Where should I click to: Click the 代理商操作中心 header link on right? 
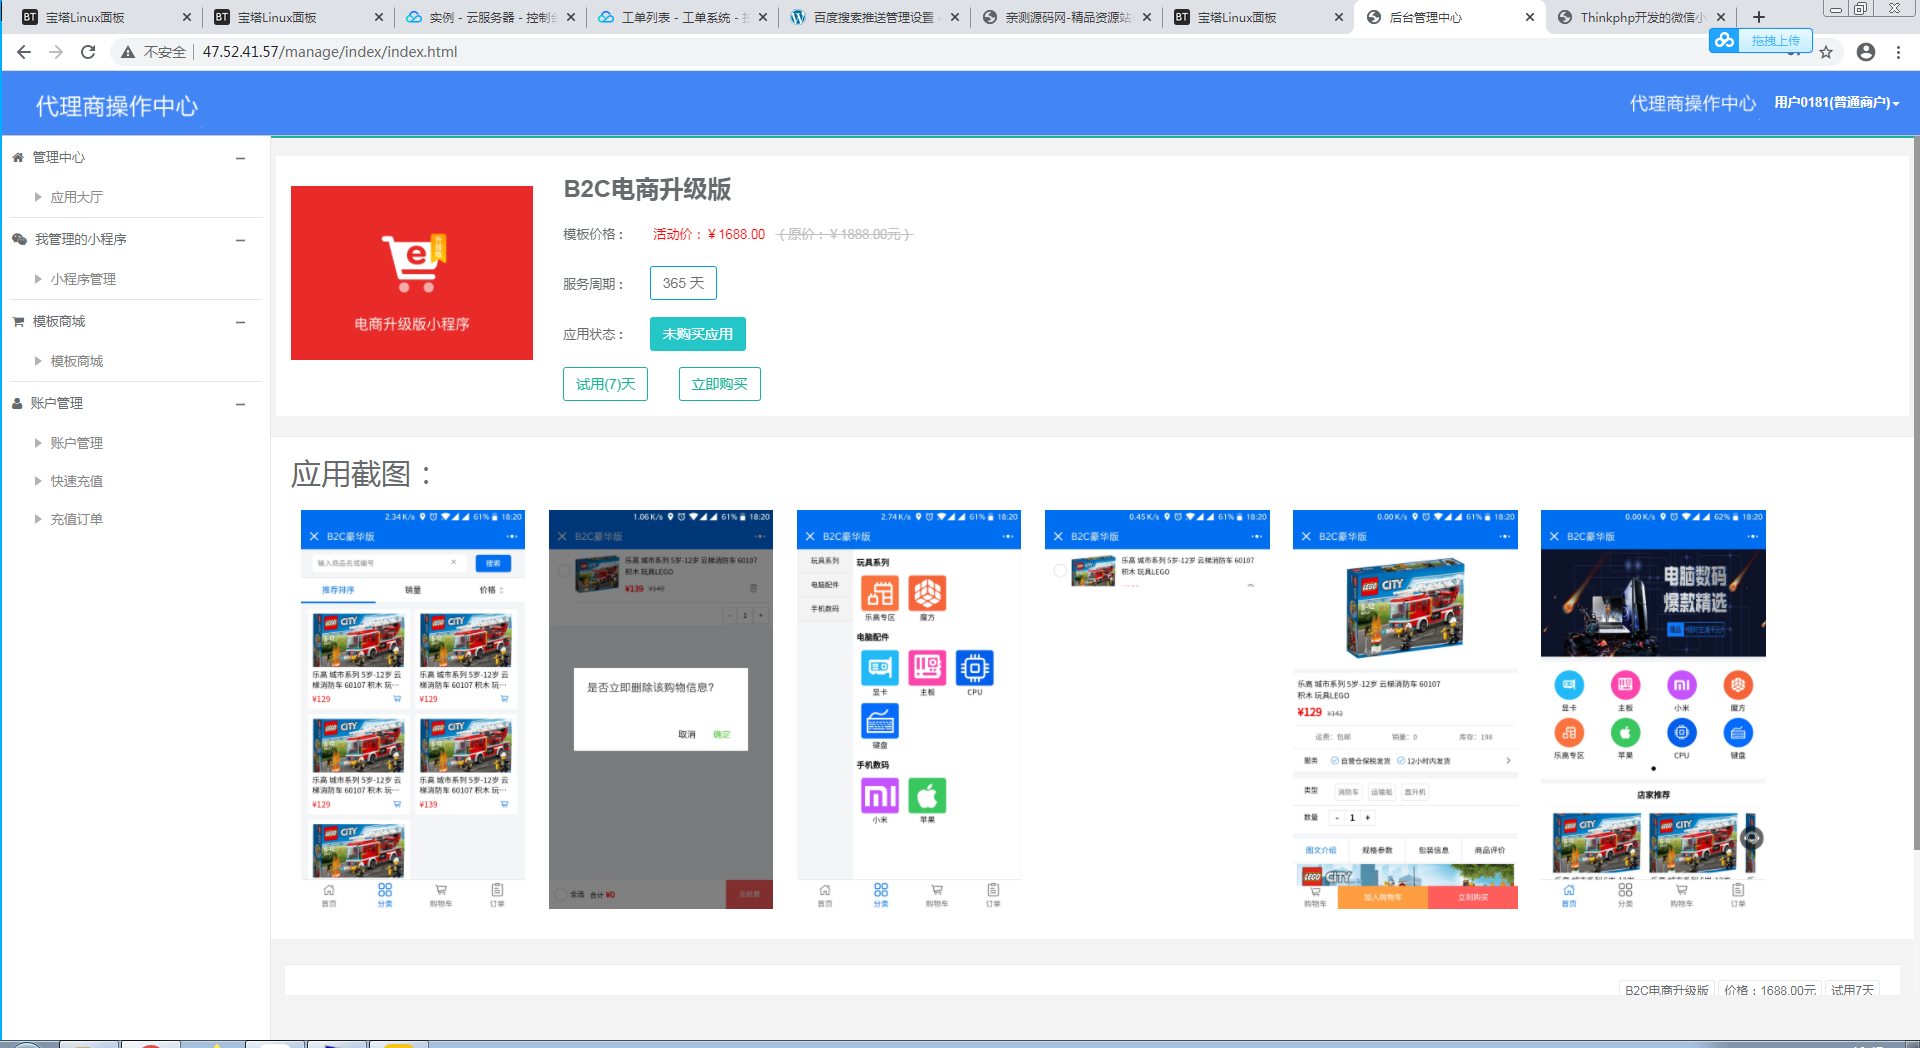[1692, 103]
